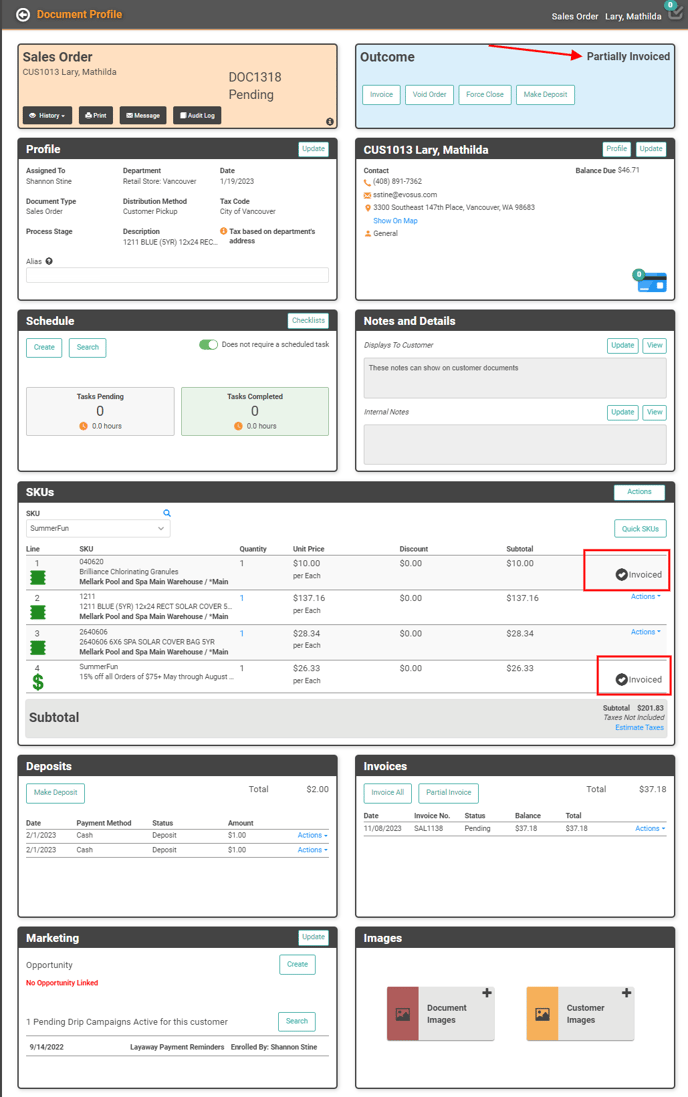Open Actions menu for SKU line 2
688x1097 pixels.
click(645, 597)
